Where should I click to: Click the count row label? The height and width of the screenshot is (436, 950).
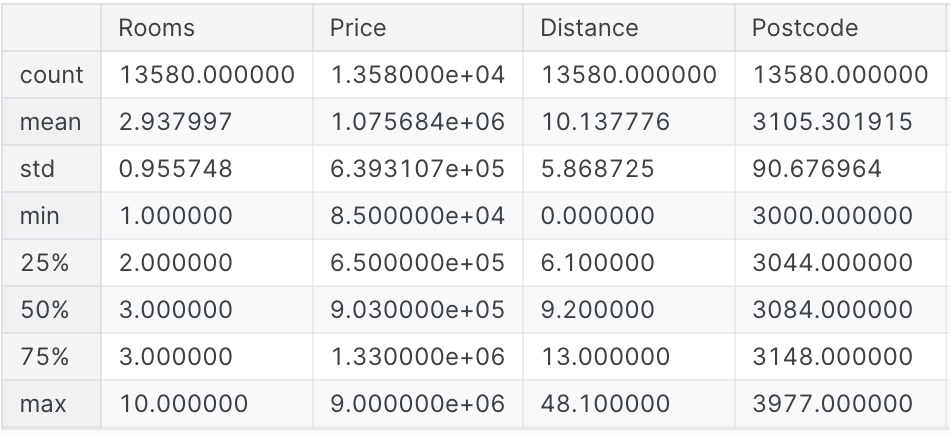point(52,75)
